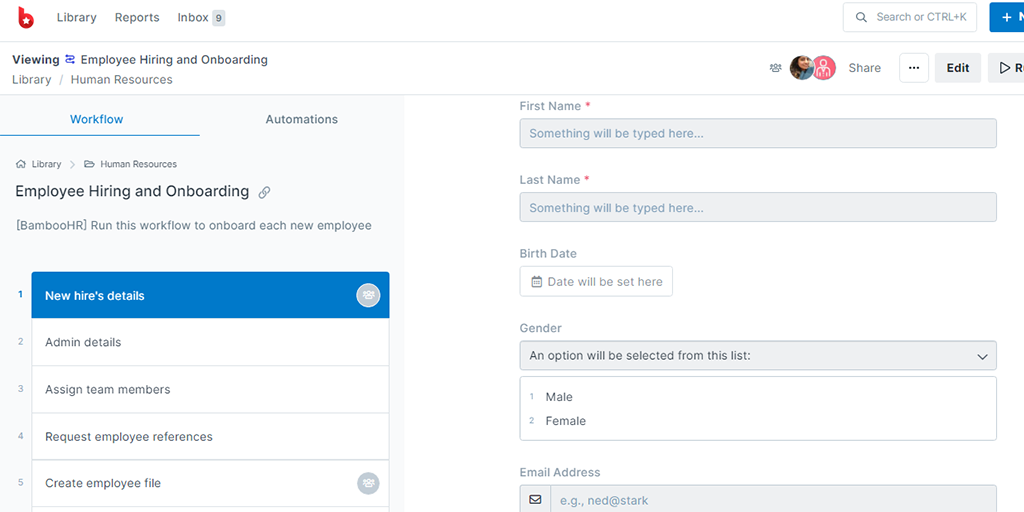Click the copy link icon beside workflow title
This screenshot has width=1024, height=512.
[x=264, y=192]
